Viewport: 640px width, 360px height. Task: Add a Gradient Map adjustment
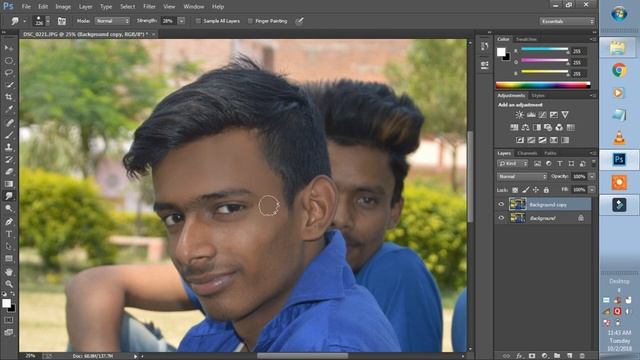point(565,140)
